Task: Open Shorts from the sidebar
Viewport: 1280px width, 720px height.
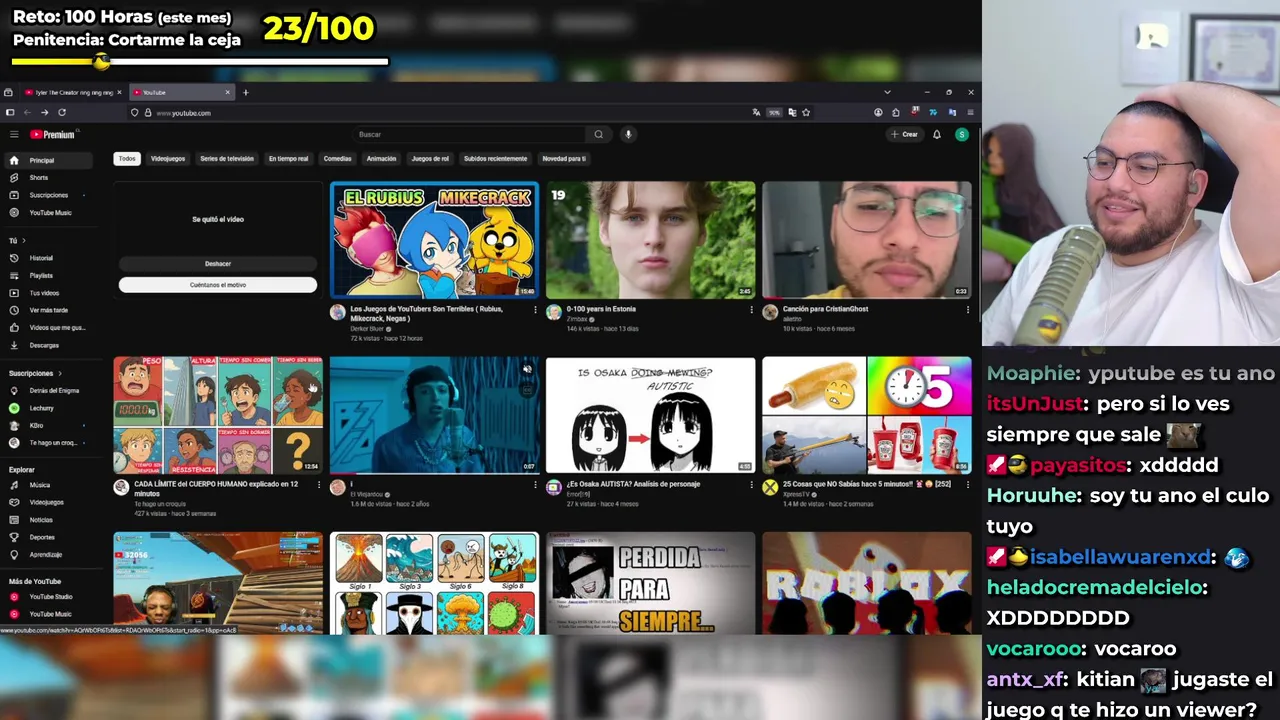Action: [x=50, y=177]
